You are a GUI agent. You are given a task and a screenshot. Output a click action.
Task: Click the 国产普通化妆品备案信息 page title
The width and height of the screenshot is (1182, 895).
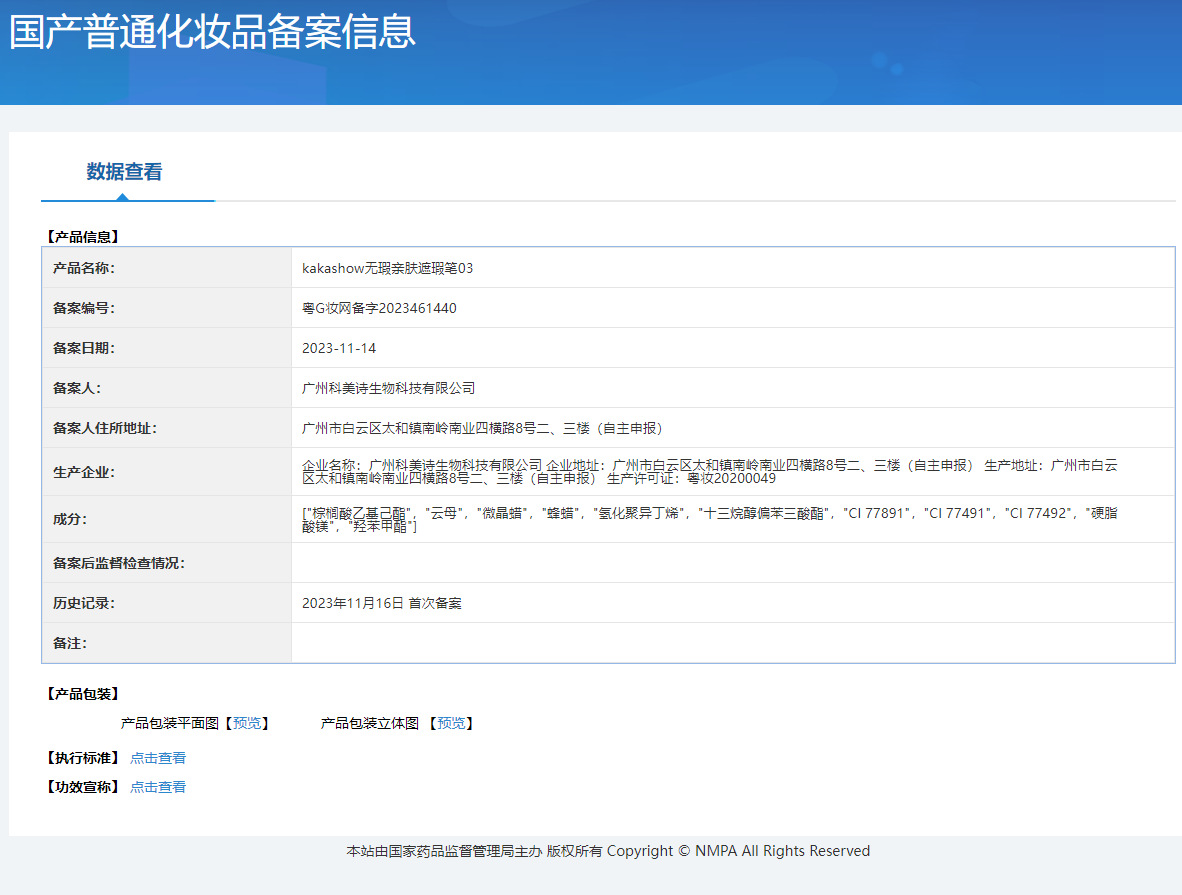pos(212,32)
